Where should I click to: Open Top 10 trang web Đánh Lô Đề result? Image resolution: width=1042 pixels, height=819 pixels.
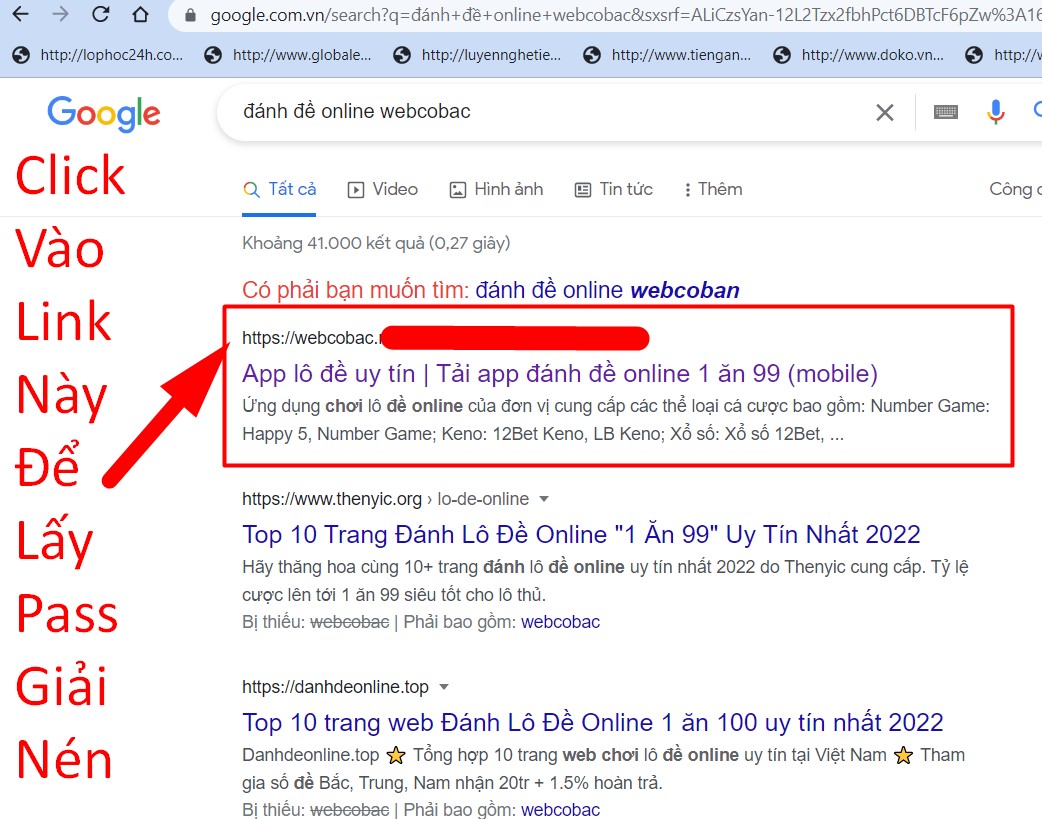tap(593, 723)
